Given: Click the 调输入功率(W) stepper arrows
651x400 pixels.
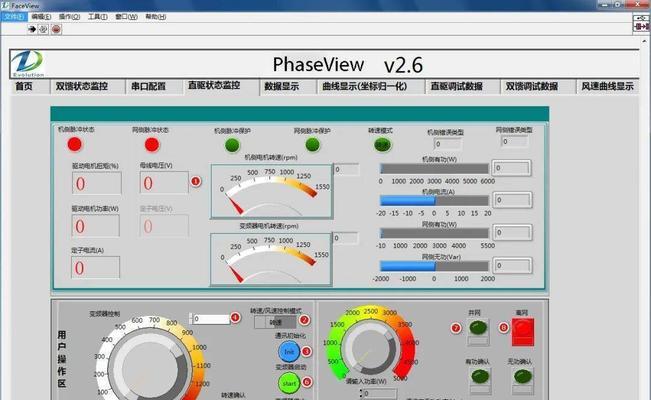Looking at the screenshot, I should 360,393.
